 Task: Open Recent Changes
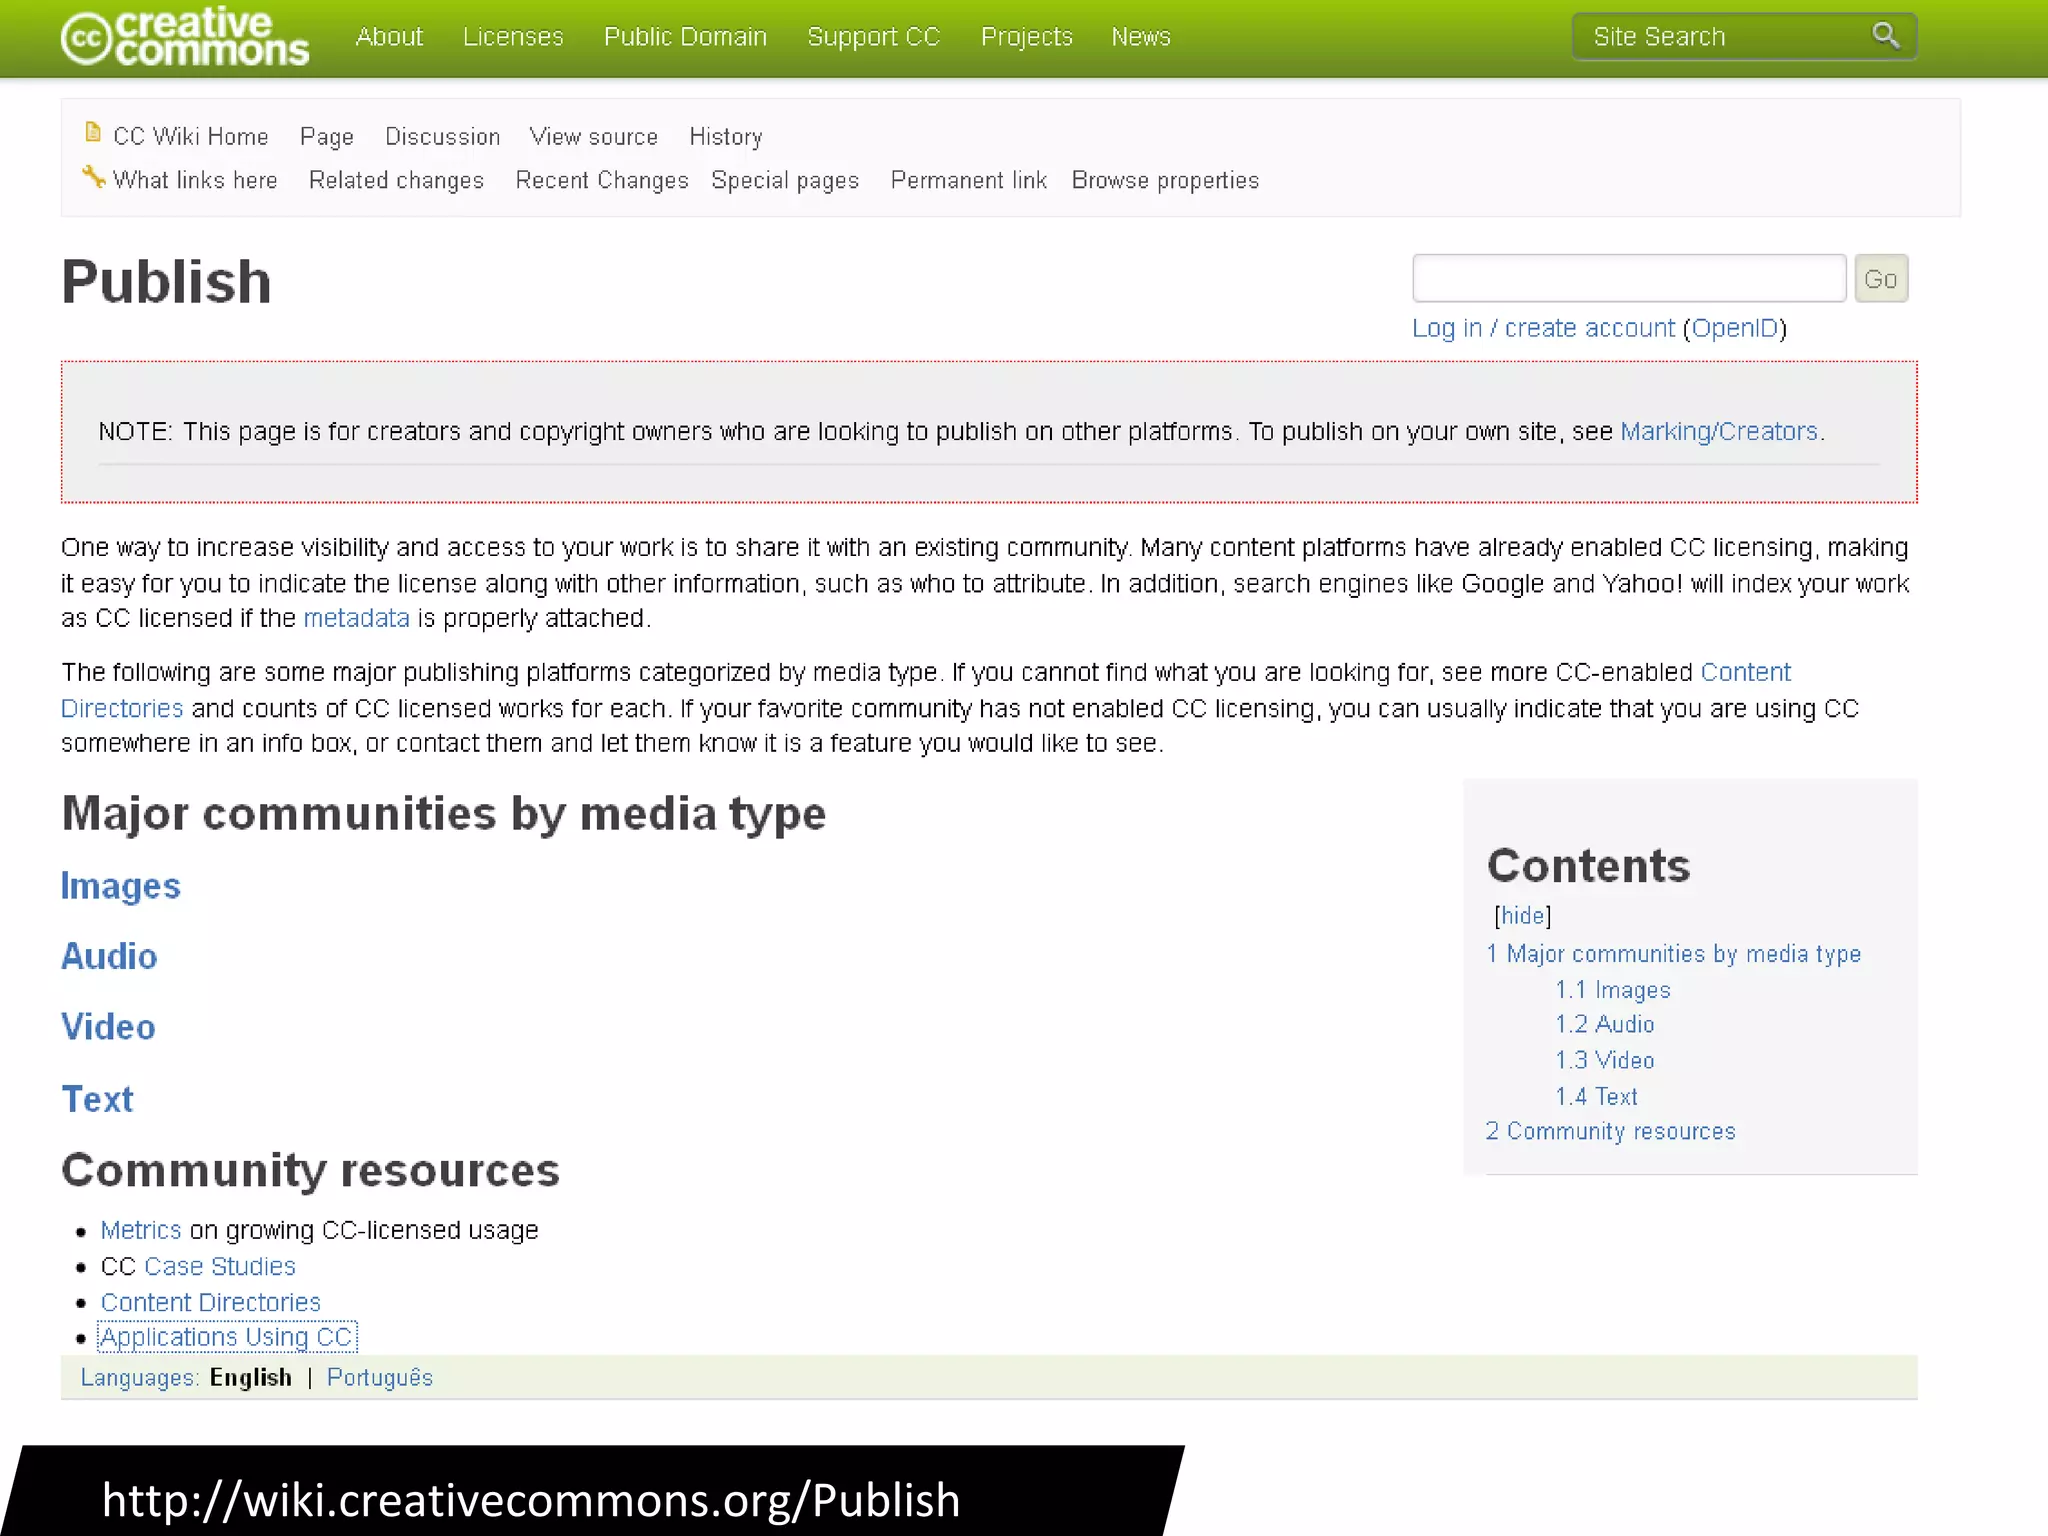tap(602, 180)
